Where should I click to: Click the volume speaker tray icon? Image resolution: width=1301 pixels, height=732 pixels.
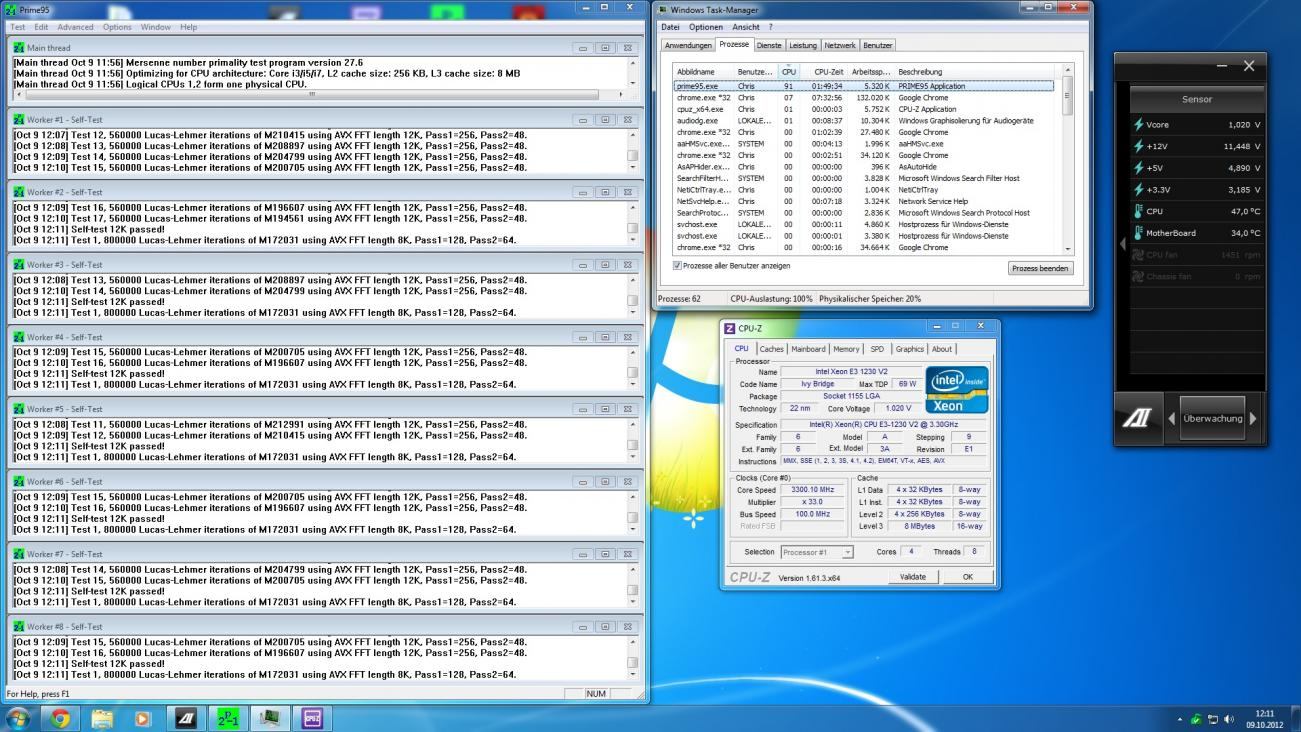(1229, 719)
